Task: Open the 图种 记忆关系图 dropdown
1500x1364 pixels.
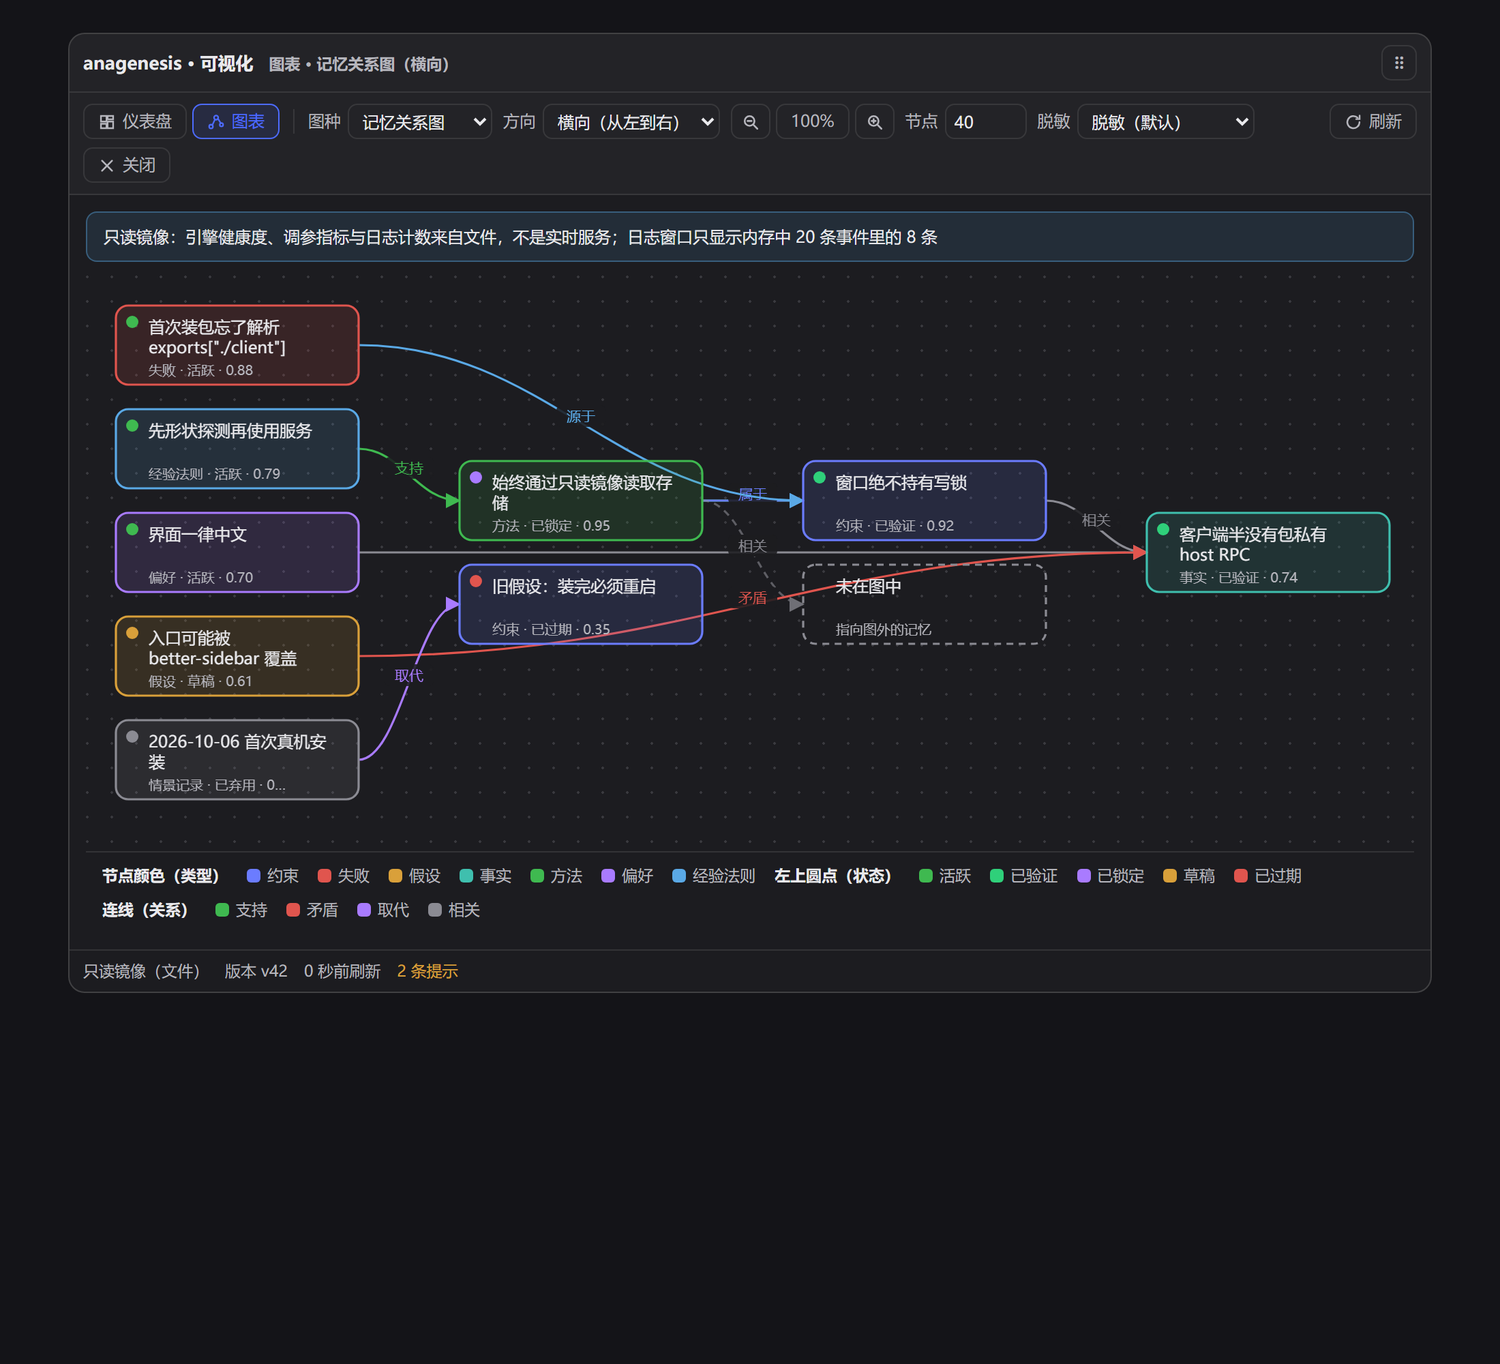Action: pos(420,122)
